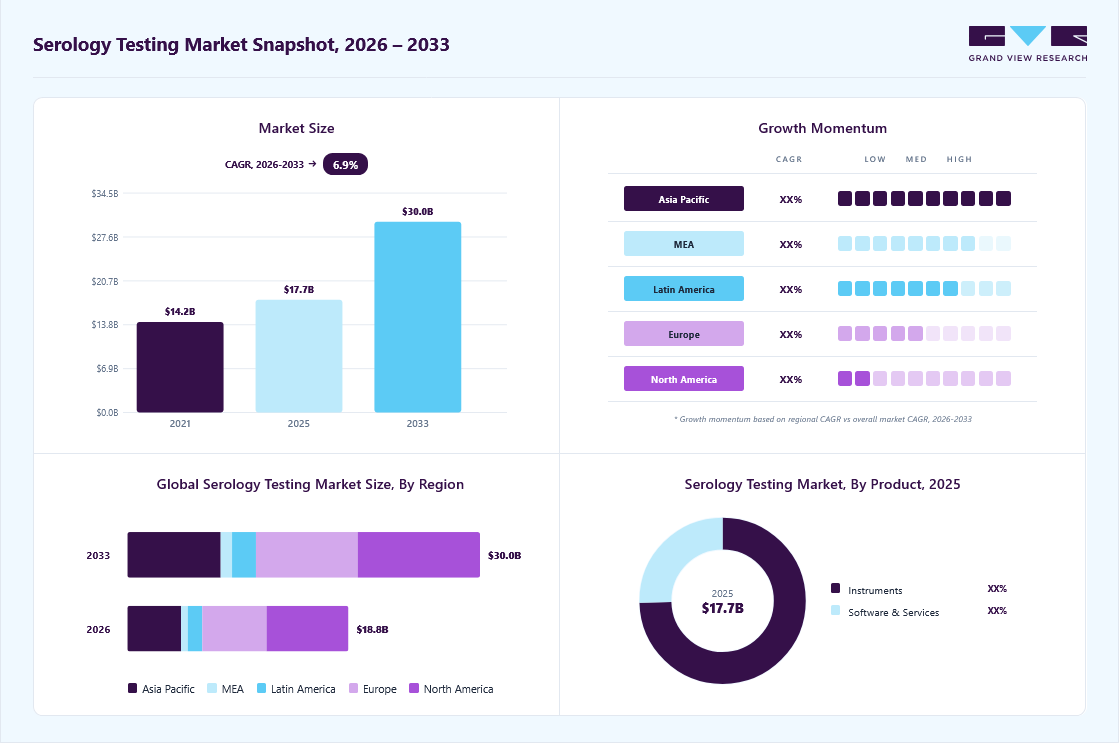Image resolution: width=1120 pixels, height=743 pixels.
Task: Click the $34.5B axis label
Action: (x=105, y=194)
